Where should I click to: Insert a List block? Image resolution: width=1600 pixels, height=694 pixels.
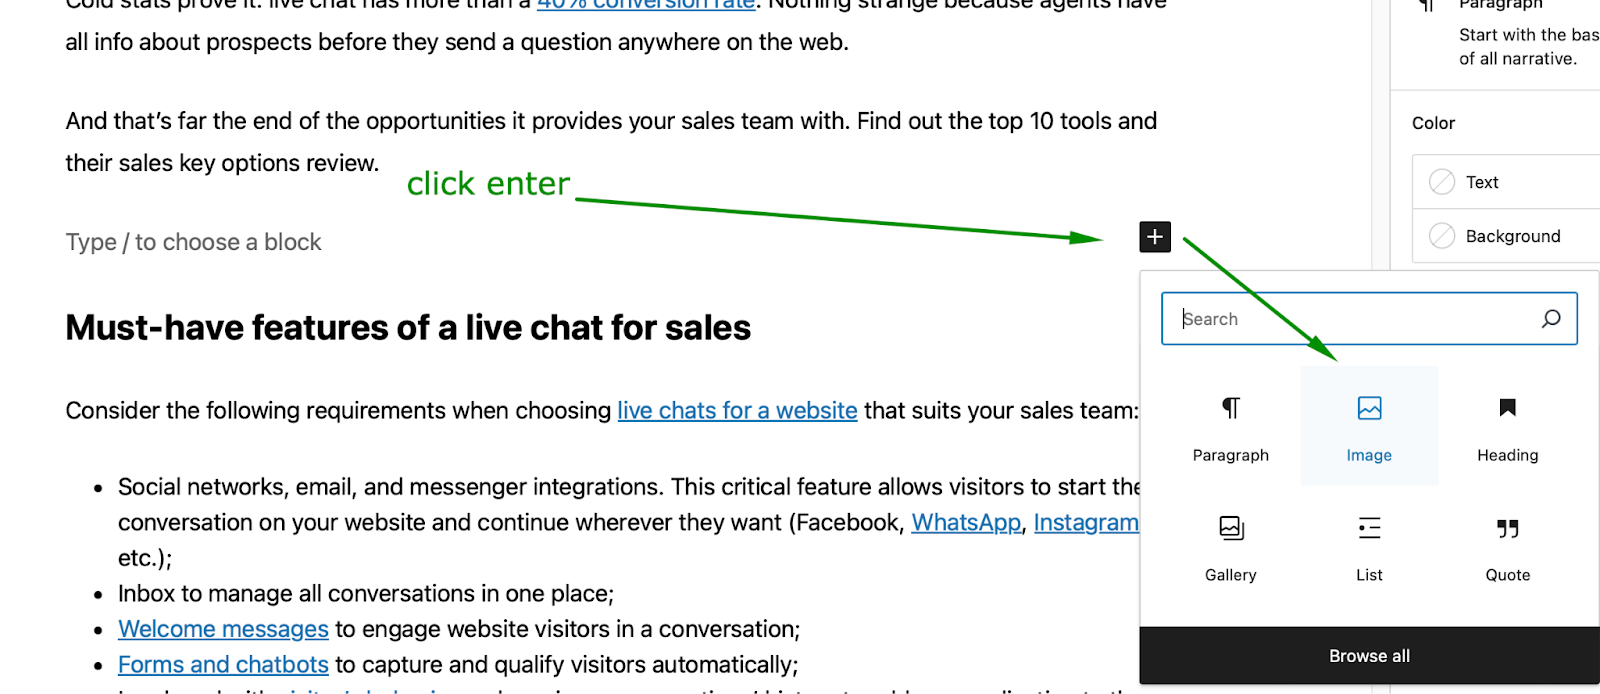[1368, 528]
